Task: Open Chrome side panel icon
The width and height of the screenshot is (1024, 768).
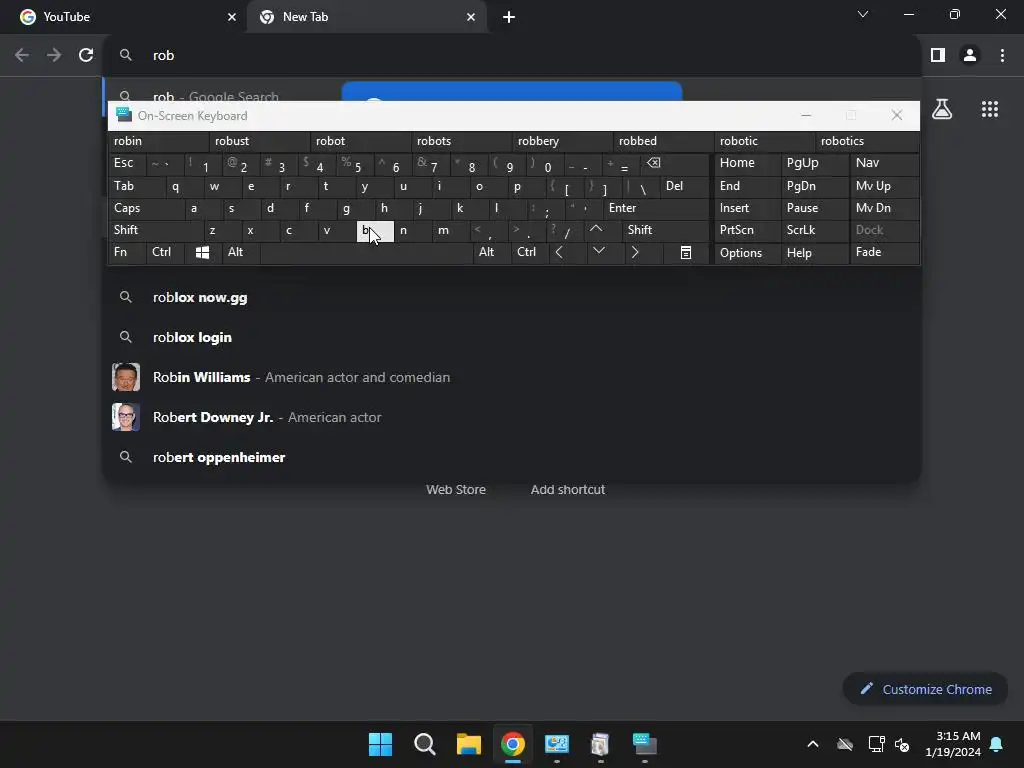Action: pos(938,56)
